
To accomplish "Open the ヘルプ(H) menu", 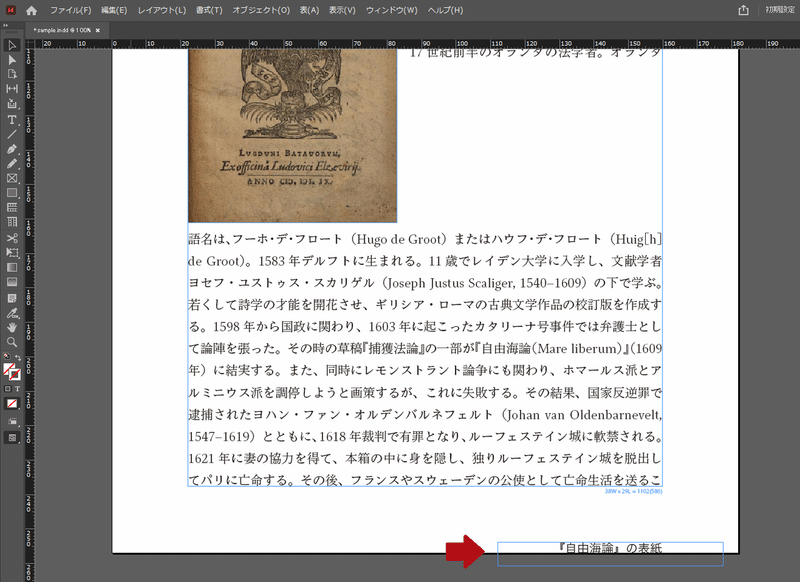I will click(x=445, y=10).
